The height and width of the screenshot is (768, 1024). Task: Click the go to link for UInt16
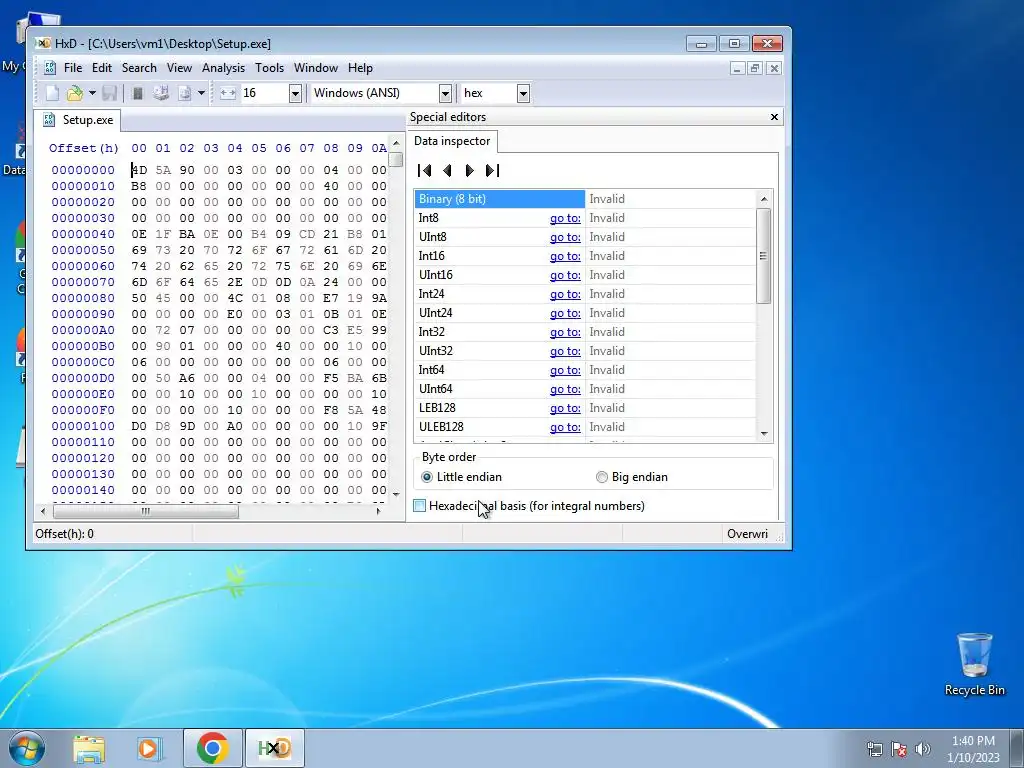point(565,275)
